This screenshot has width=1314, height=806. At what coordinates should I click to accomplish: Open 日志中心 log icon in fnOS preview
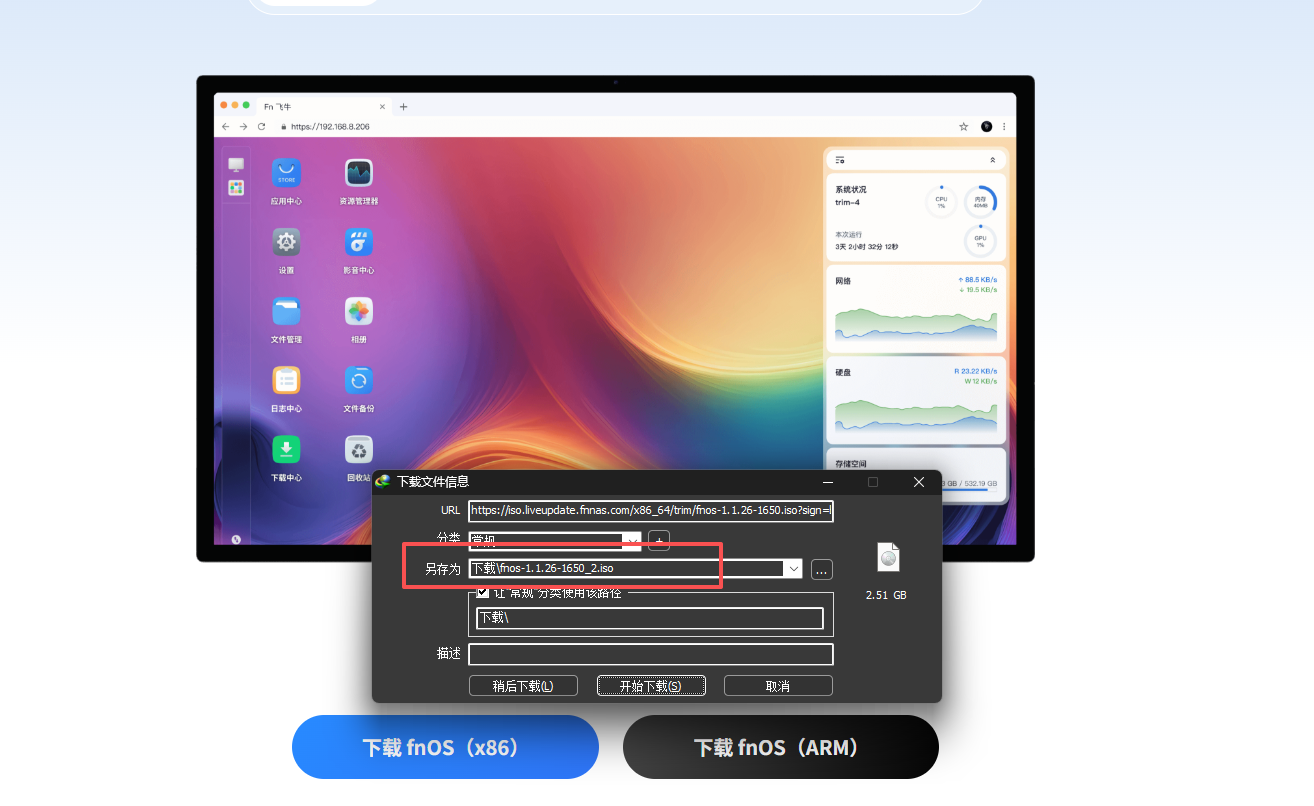287,380
